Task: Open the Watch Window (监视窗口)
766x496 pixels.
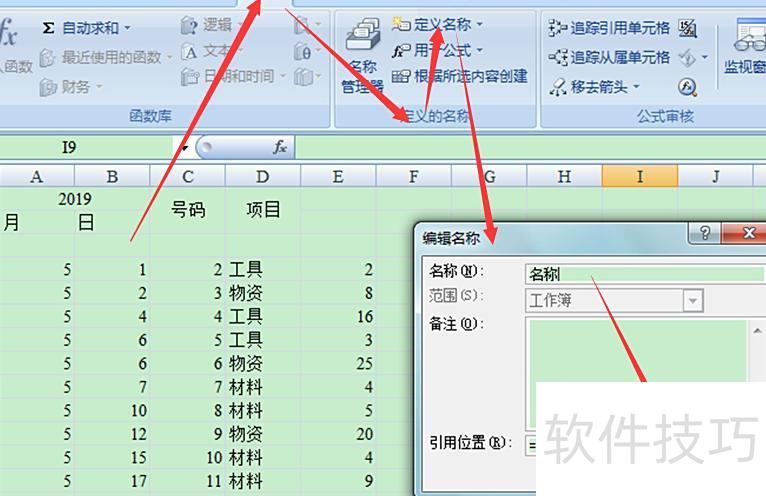Action: (746, 47)
